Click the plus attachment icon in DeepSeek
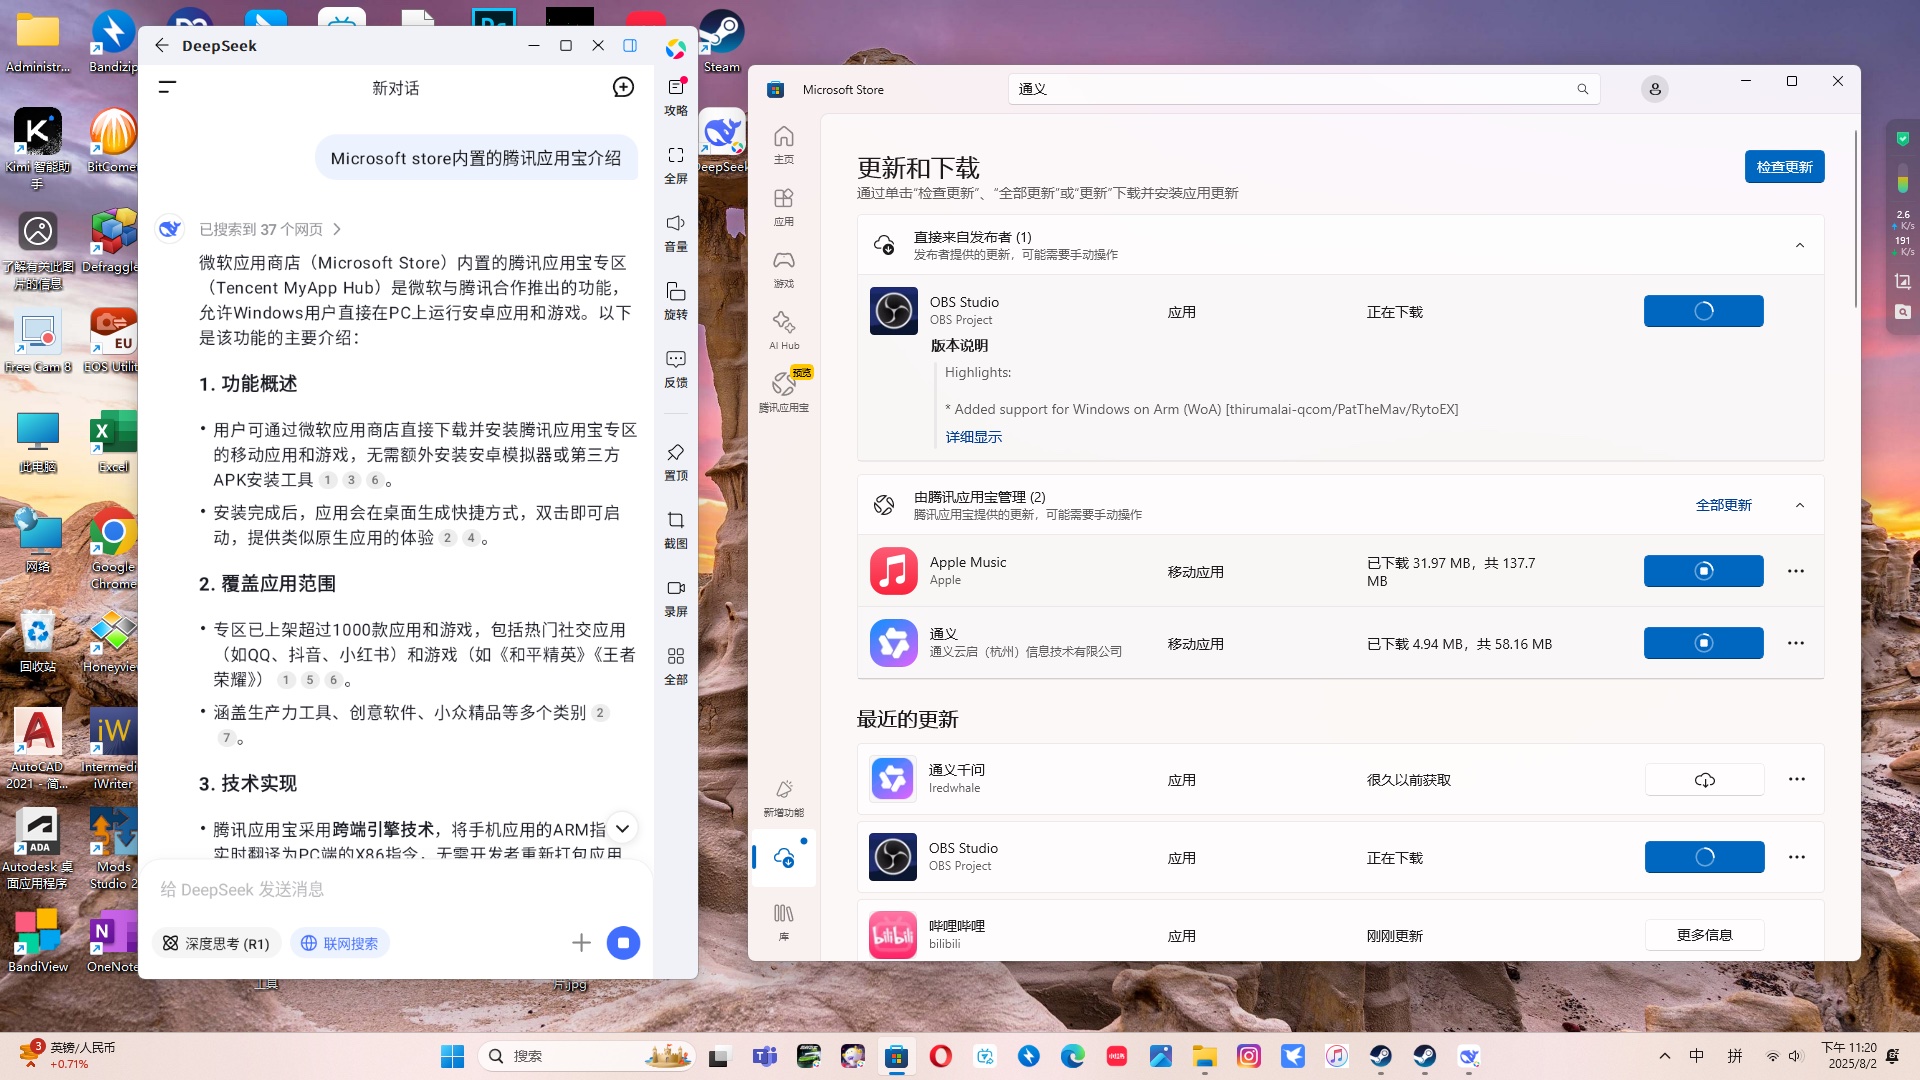Viewport: 1920px width, 1080px height. pyautogui.click(x=581, y=942)
